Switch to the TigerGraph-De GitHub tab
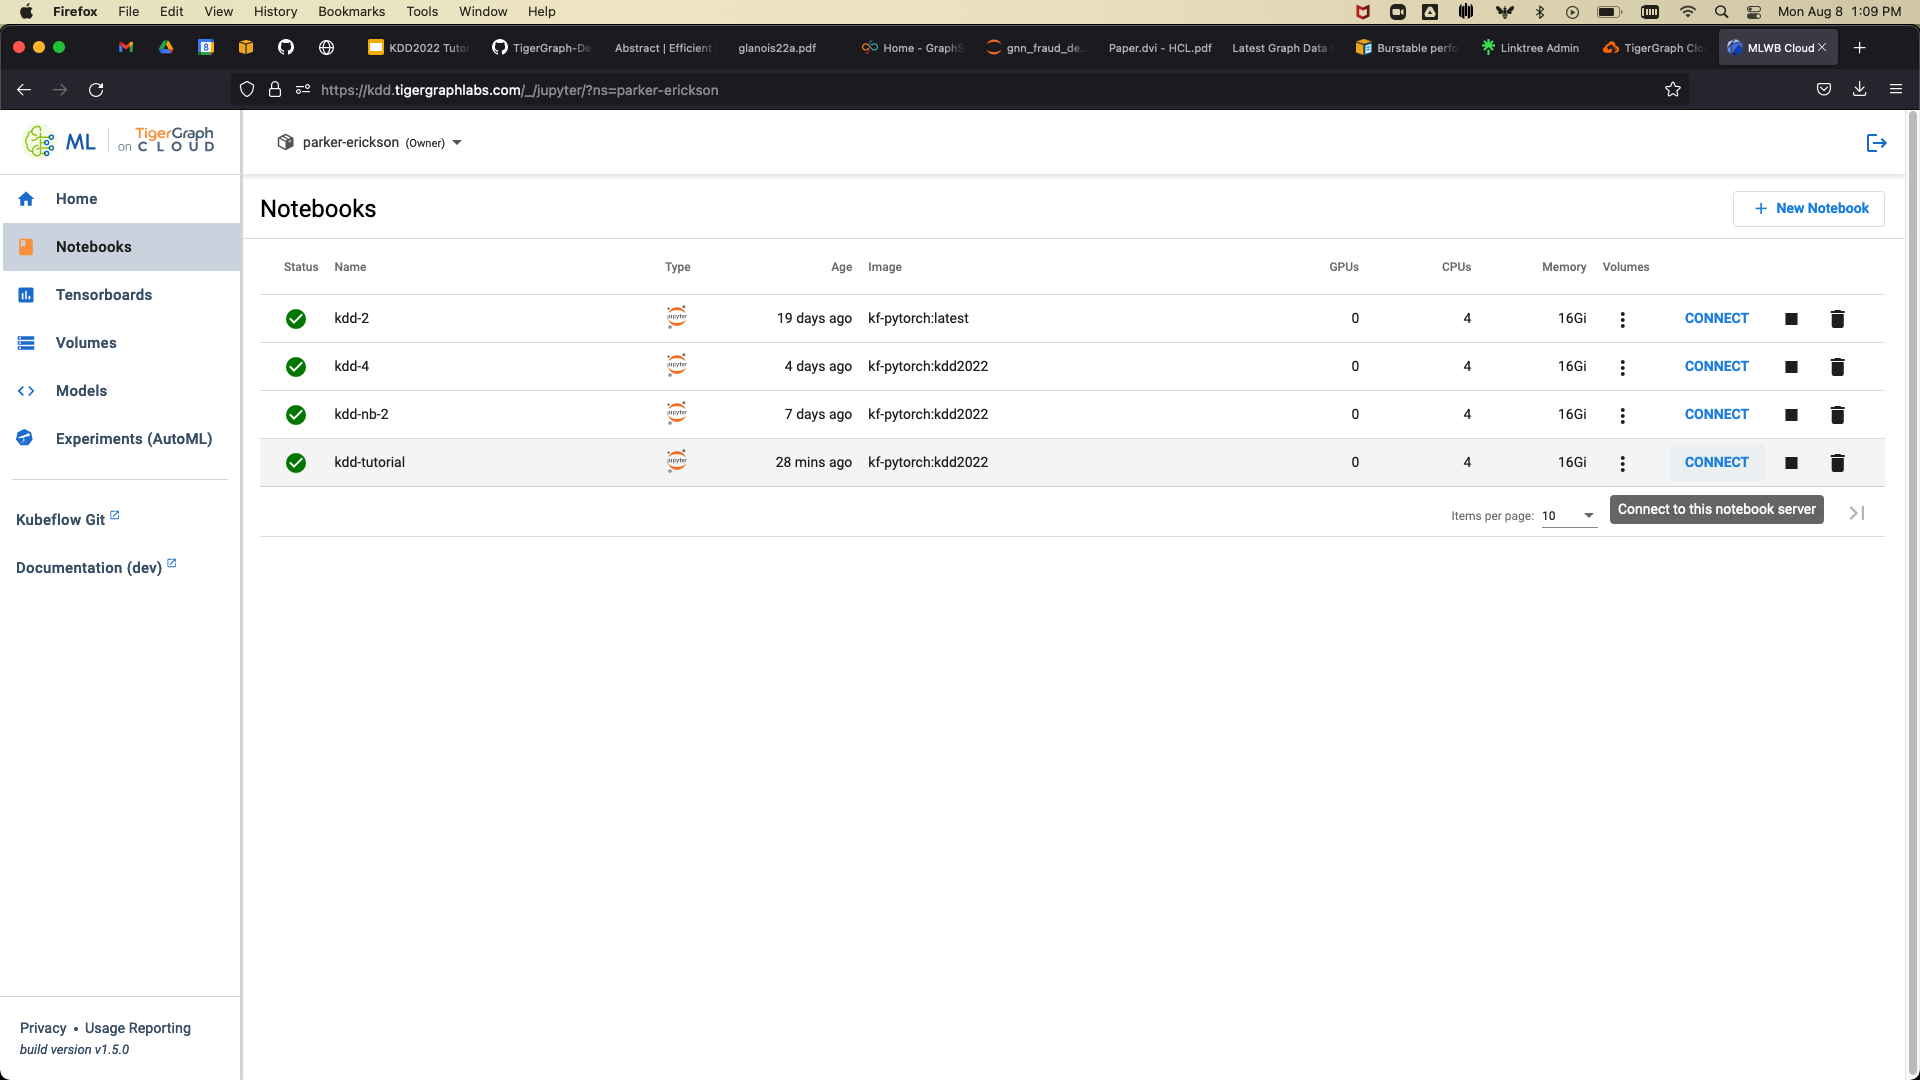 tap(542, 48)
